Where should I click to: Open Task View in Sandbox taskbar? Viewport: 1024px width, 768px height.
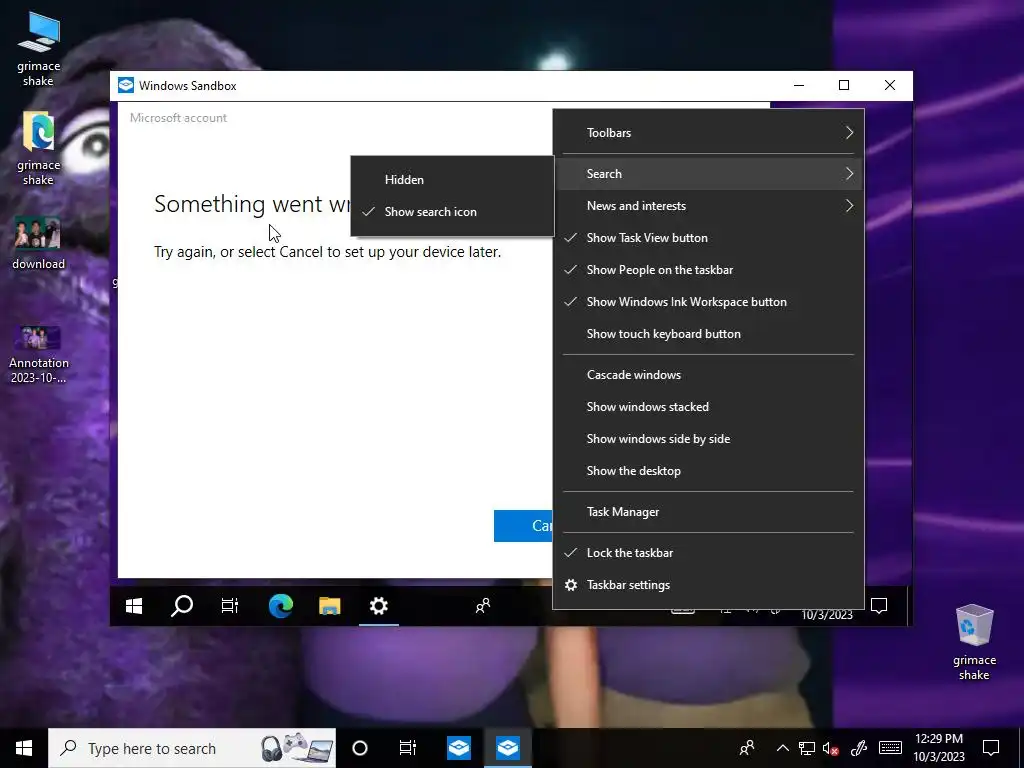[x=230, y=606]
